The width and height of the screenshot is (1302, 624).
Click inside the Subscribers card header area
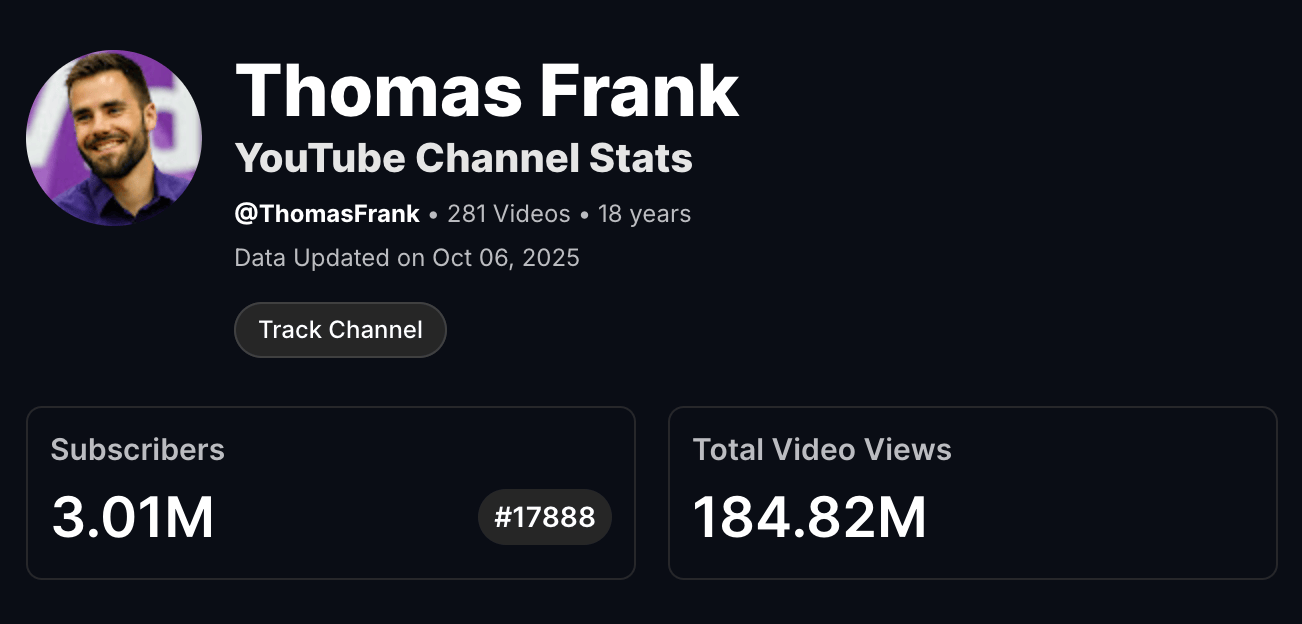pyautogui.click(x=137, y=450)
